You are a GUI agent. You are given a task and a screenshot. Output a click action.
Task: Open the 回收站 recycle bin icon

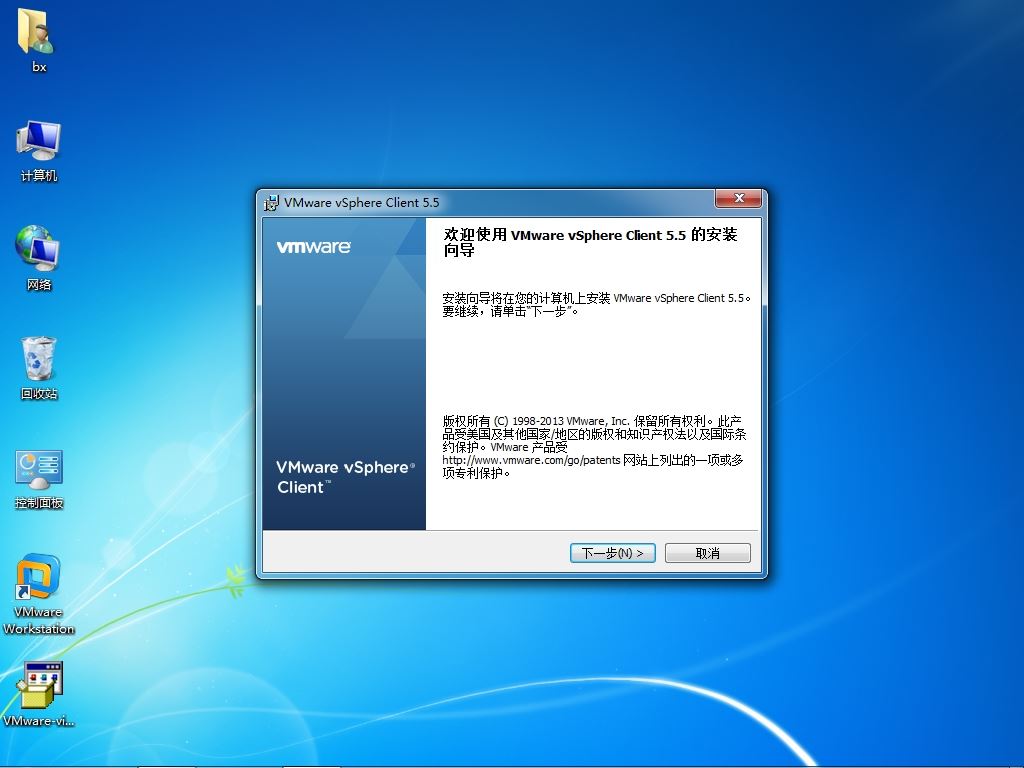(39, 358)
